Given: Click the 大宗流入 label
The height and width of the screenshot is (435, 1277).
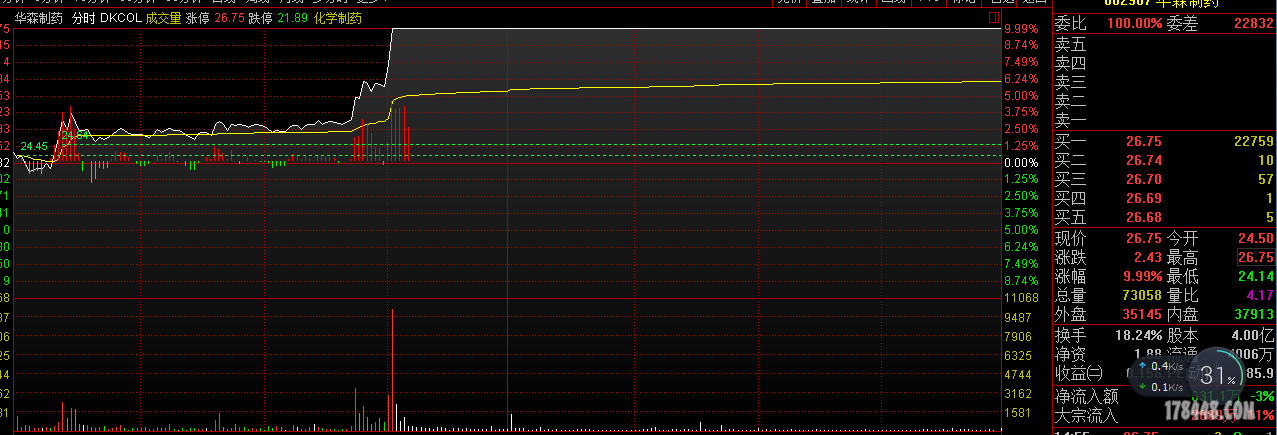Looking at the screenshot, I should click(x=1089, y=414).
